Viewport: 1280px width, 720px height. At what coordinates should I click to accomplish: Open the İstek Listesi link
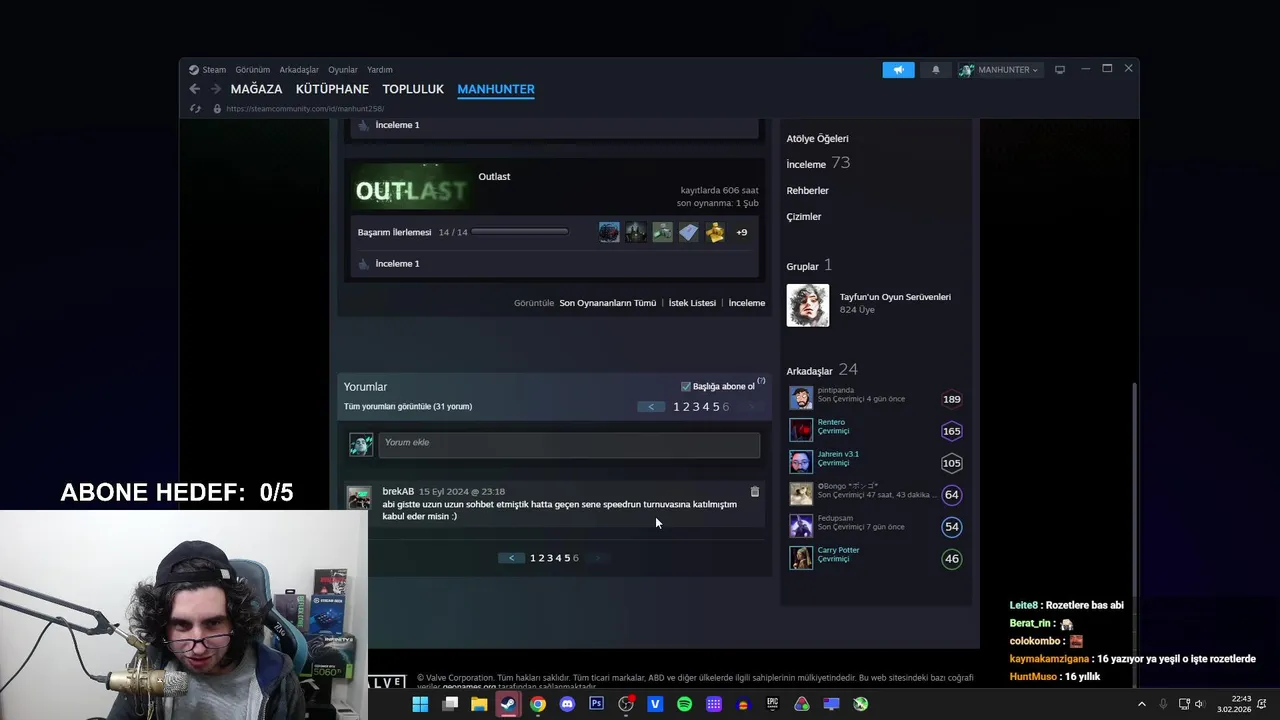[692, 303]
